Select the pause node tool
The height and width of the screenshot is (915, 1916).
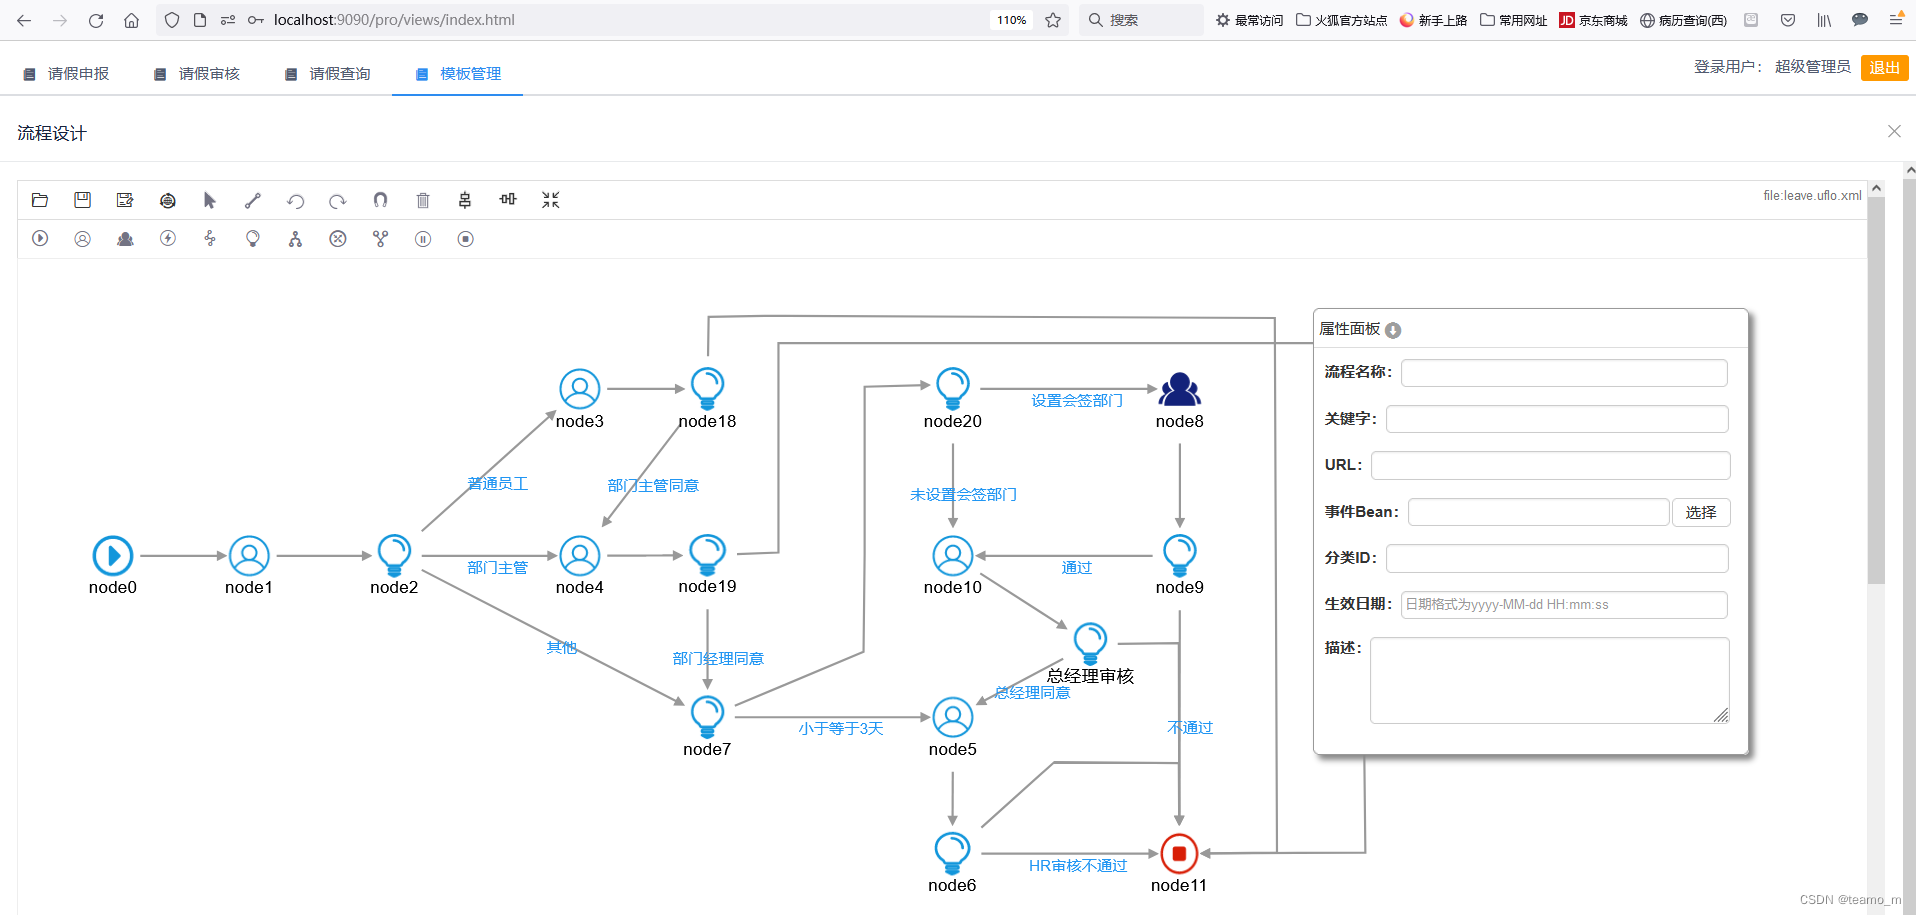423,239
